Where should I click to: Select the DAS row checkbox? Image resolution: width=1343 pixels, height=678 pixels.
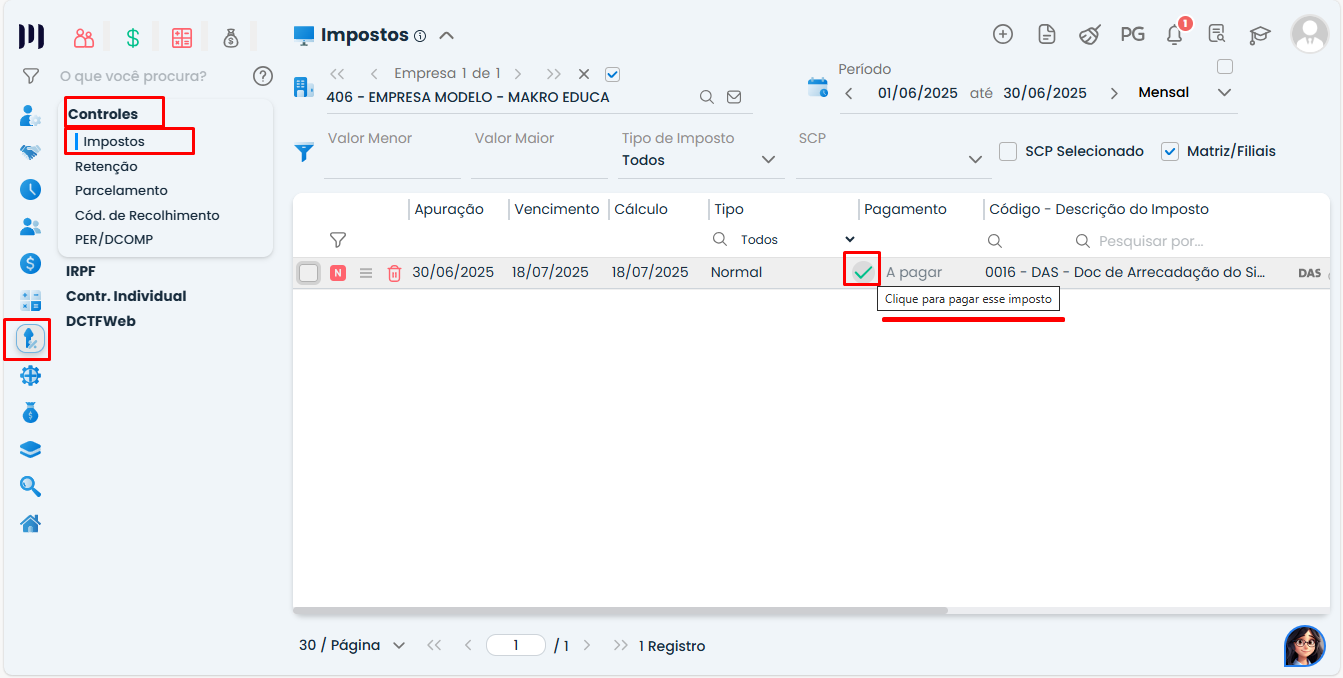(309, 273)
